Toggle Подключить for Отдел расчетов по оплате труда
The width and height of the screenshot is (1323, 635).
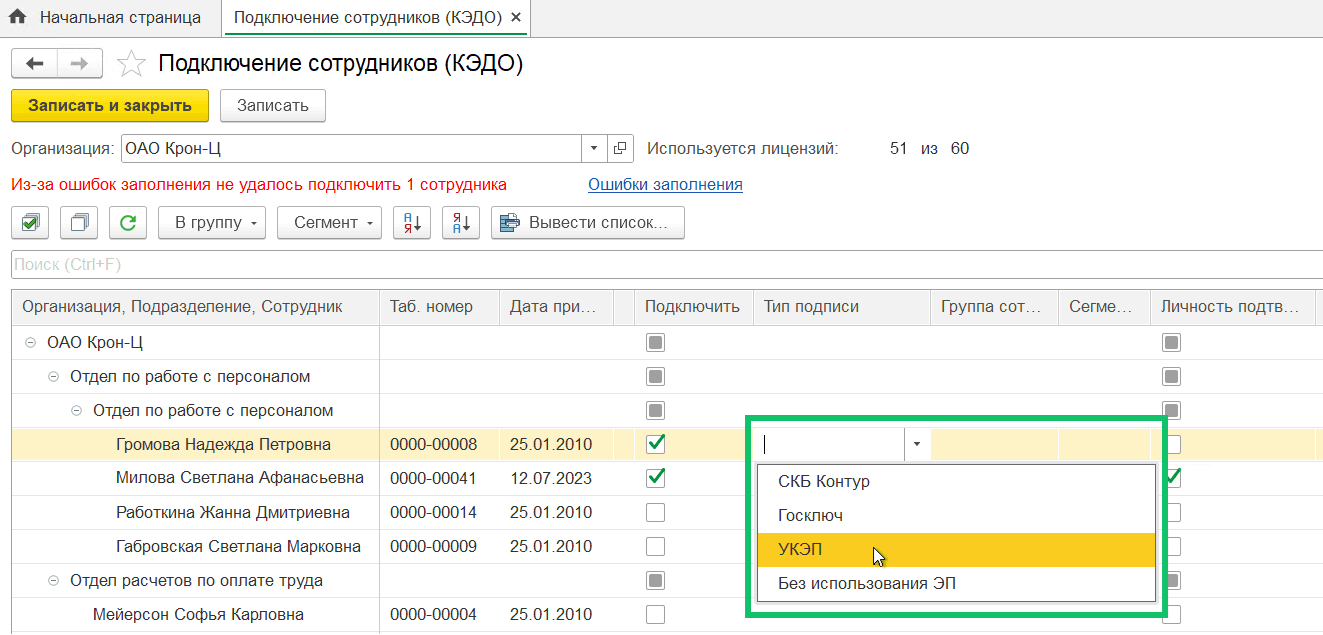tap(655, 580)
